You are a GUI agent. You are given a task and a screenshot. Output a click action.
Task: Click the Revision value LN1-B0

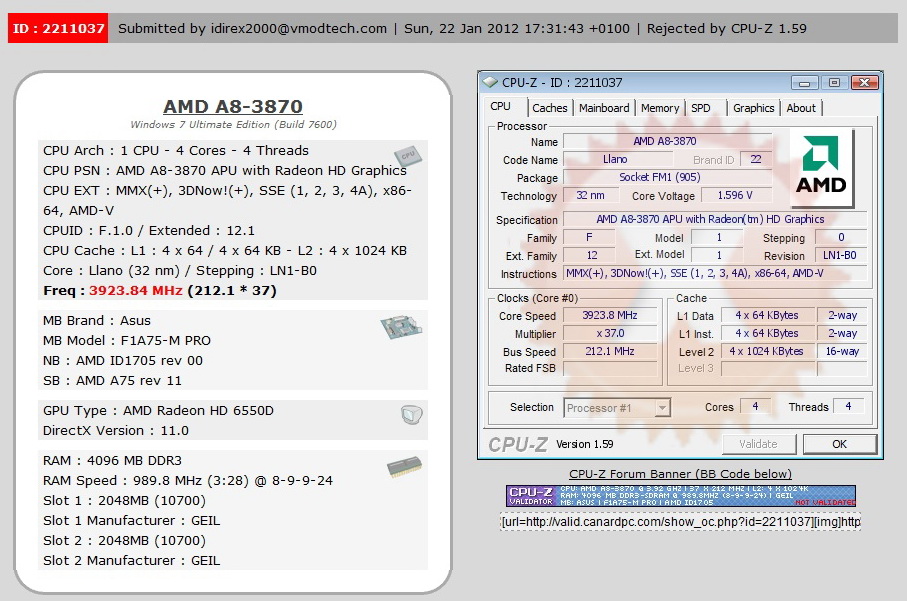(x=841, y=255)
